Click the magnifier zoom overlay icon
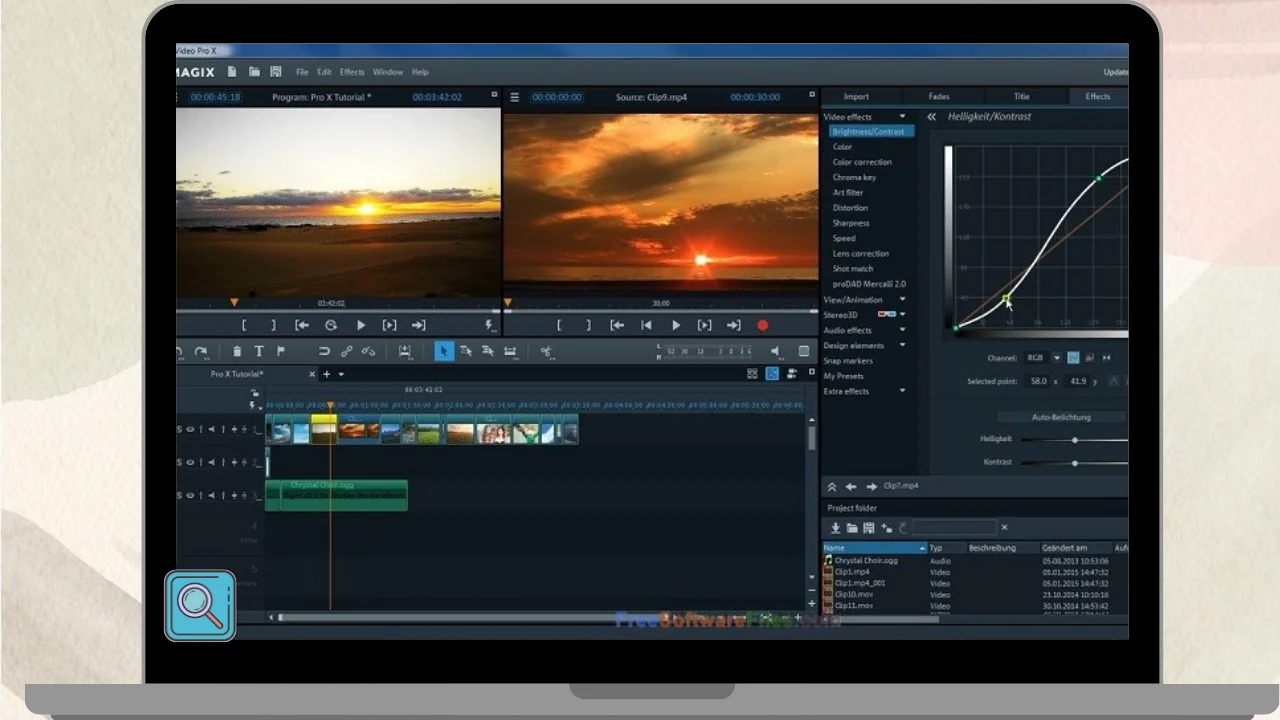1280x720 pixels. tap(200, 606)
